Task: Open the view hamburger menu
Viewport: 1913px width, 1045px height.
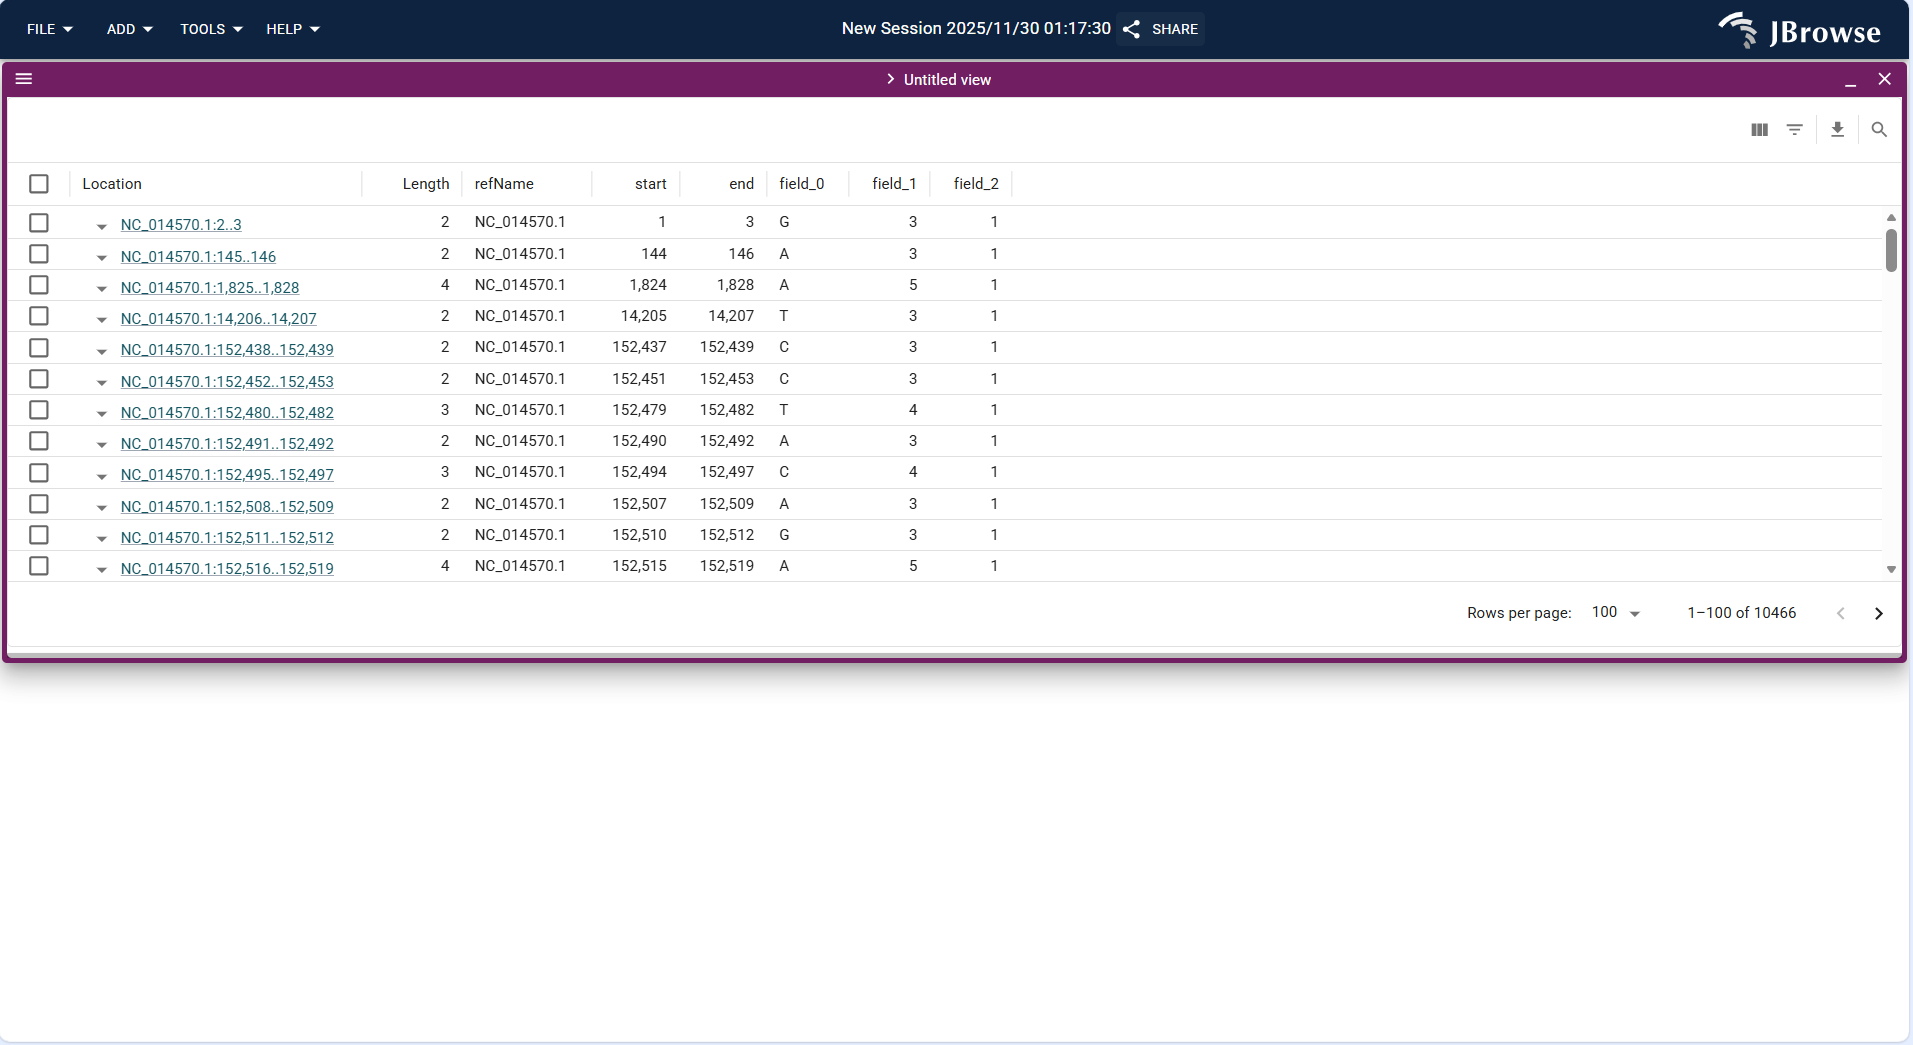Action: [24, 79]
